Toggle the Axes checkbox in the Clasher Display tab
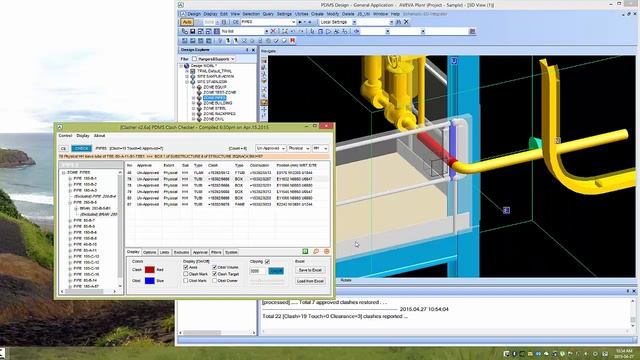640x360 pixels. 186,267
